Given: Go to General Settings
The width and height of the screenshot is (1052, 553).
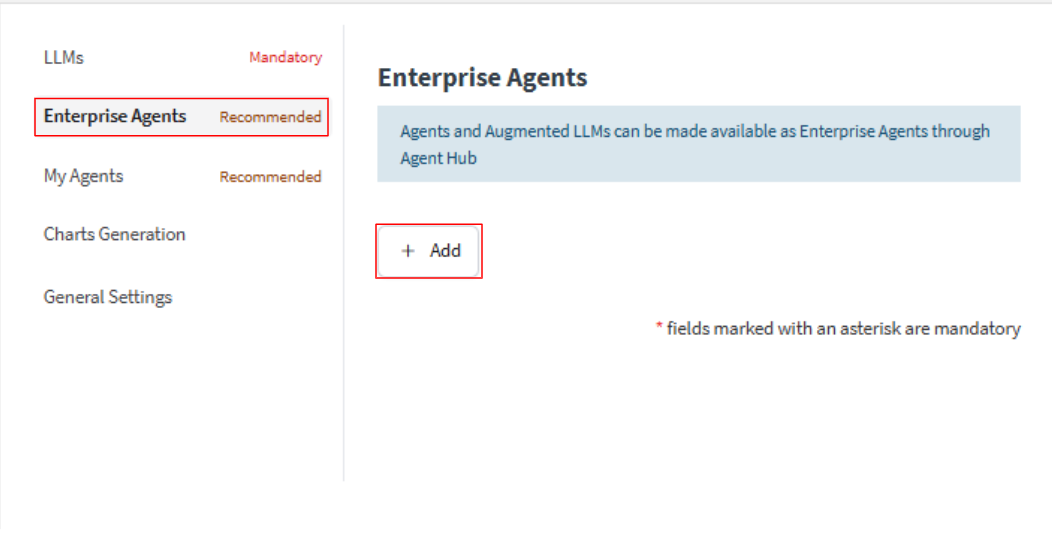Looking at the screenshot, I should pyautogui.click(x=108, y=297).
